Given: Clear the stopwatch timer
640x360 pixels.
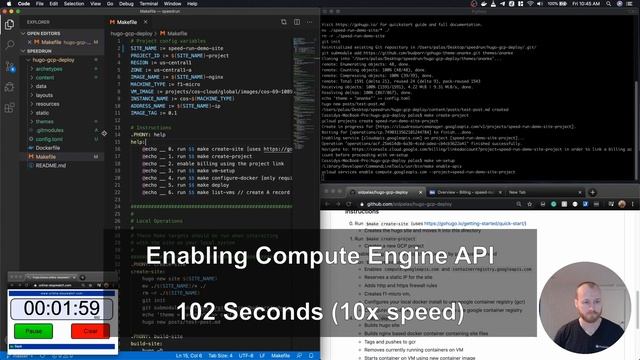Looking at the screenshot, I should [90, 331].
